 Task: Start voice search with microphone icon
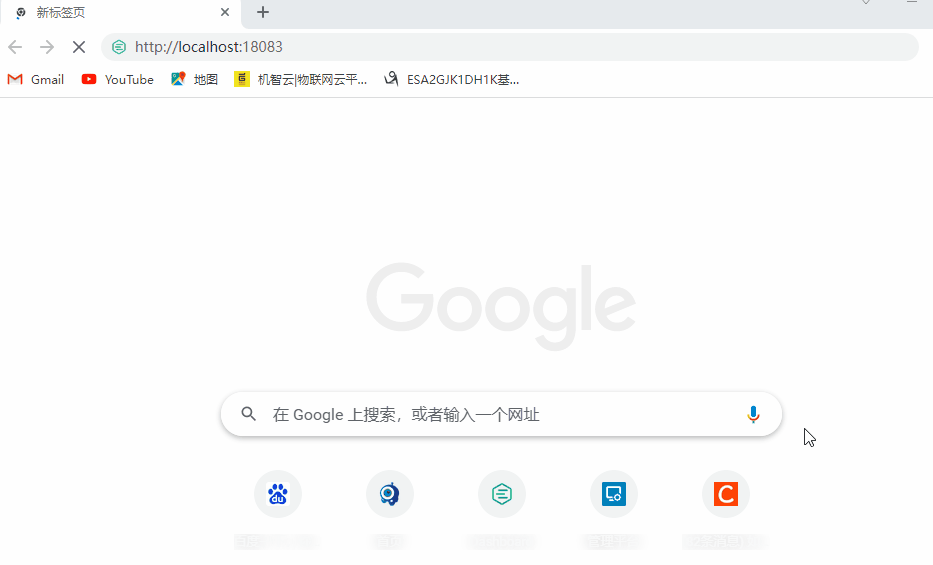tap(753, 415)
